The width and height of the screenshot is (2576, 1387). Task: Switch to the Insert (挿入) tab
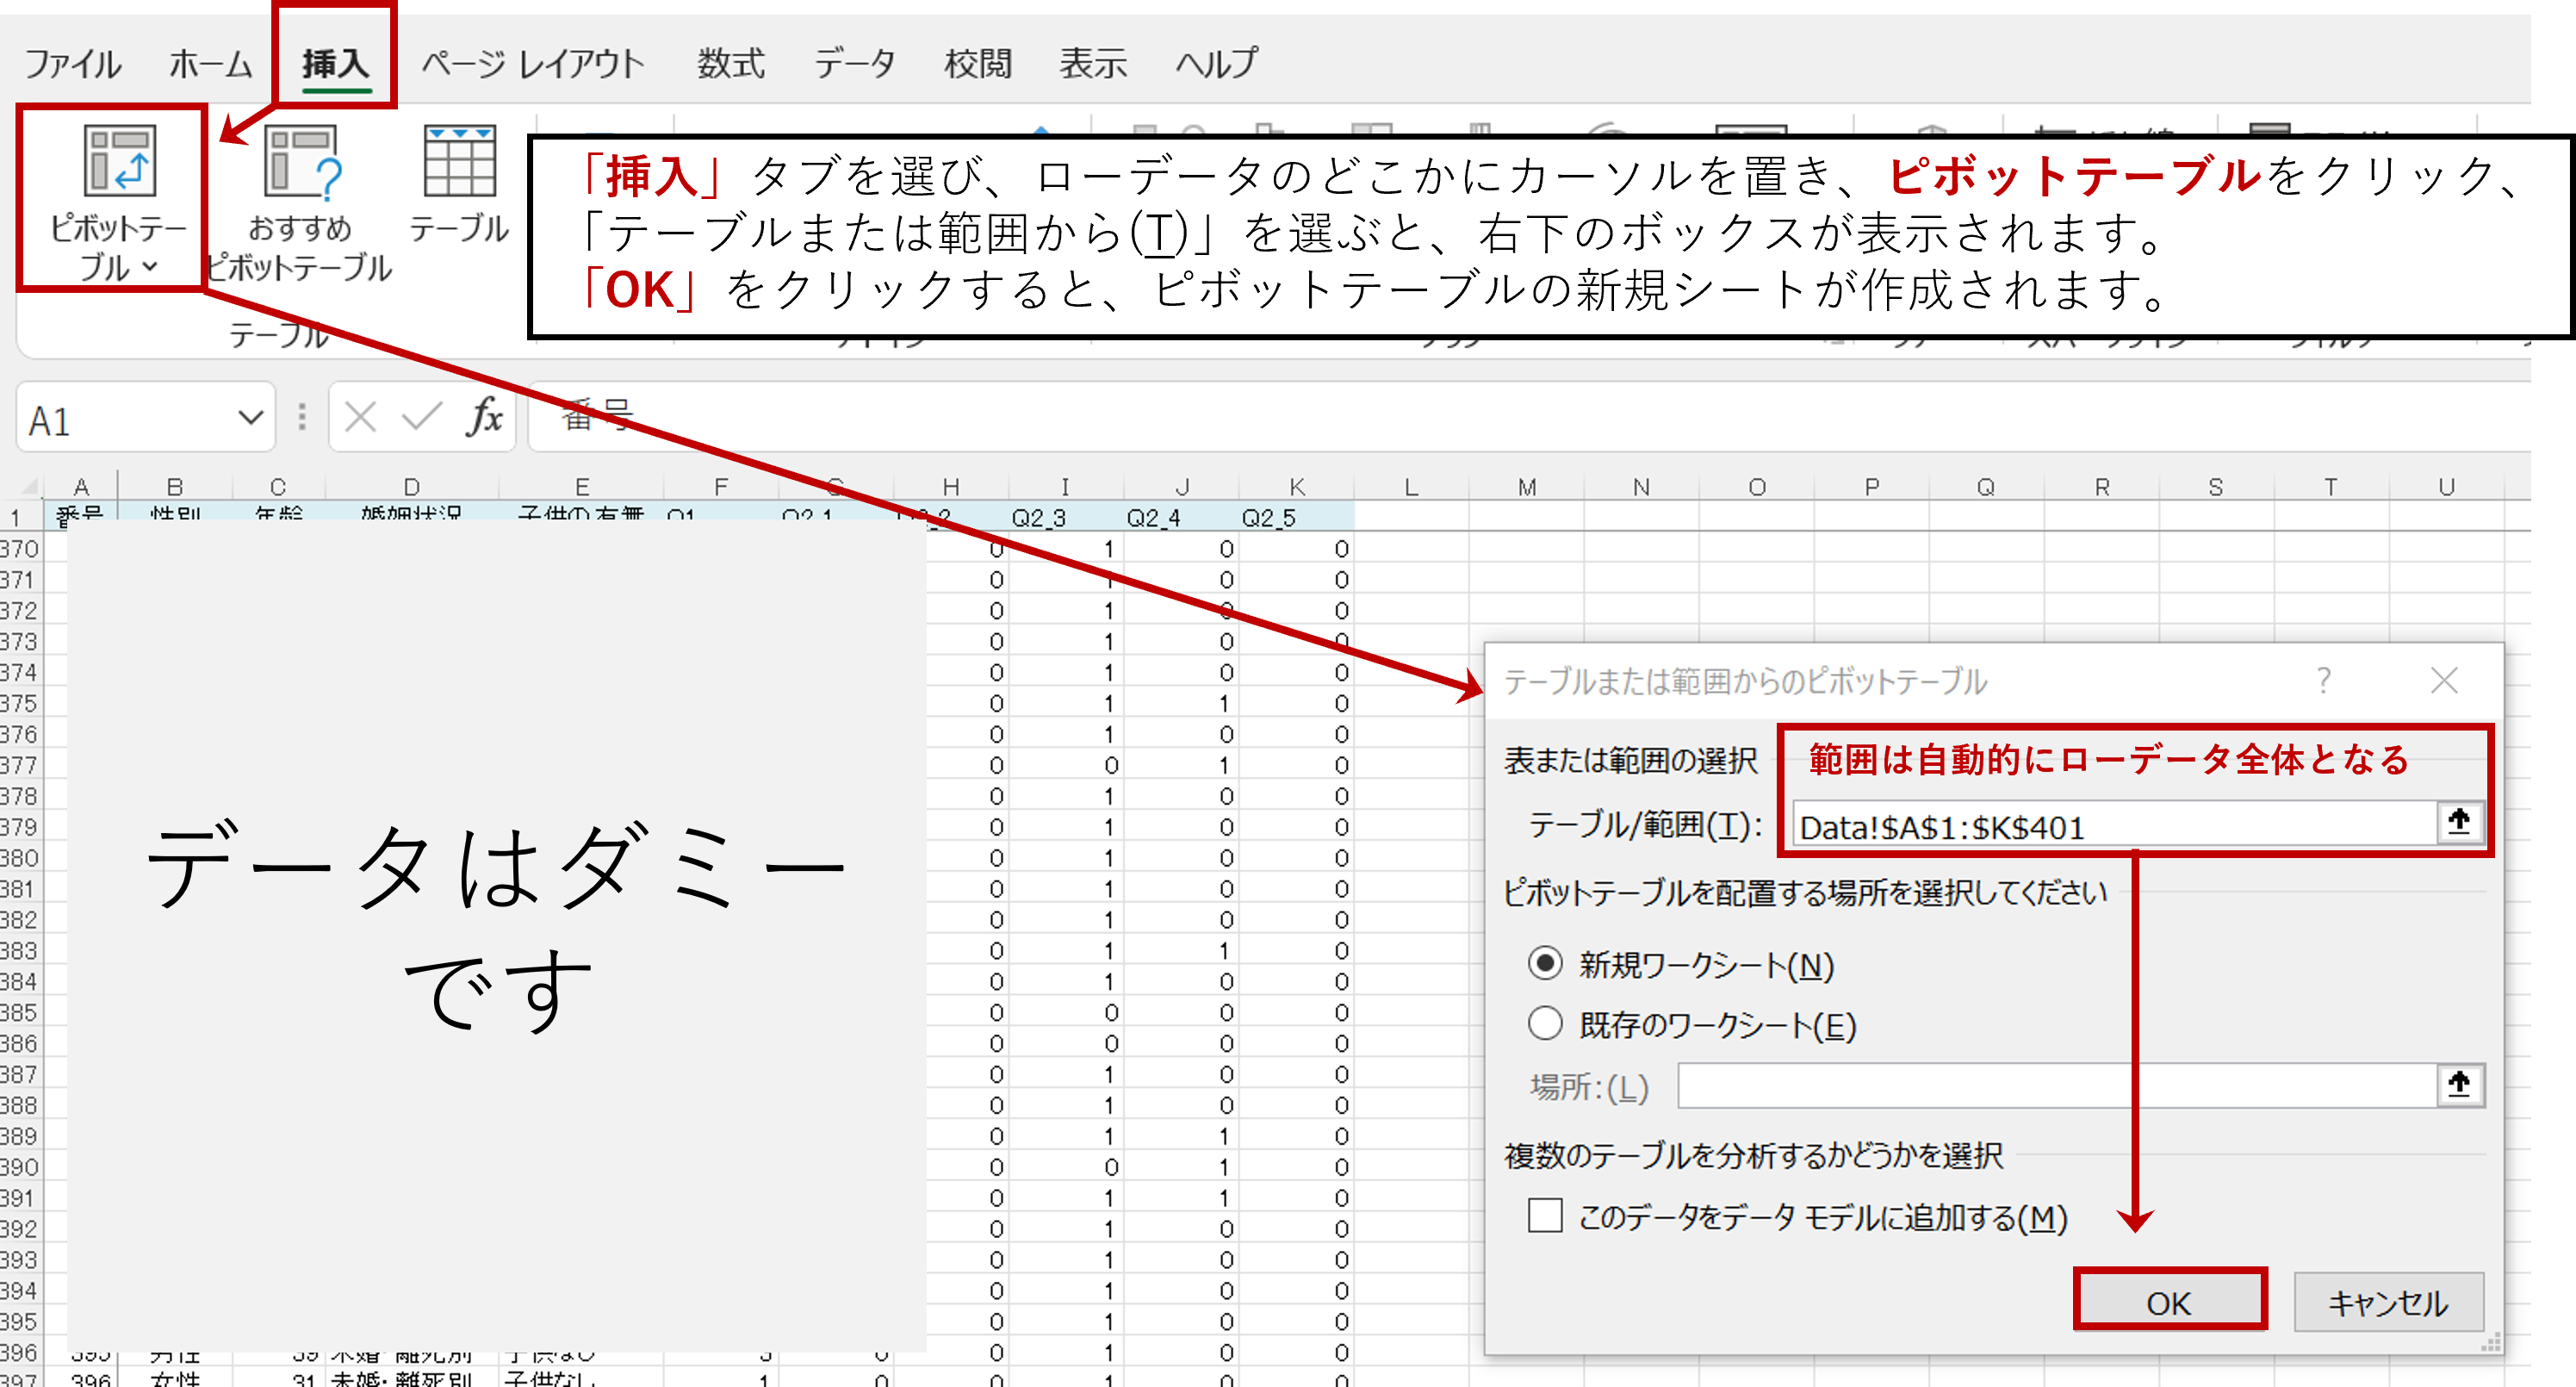click(x=336, y=64)
